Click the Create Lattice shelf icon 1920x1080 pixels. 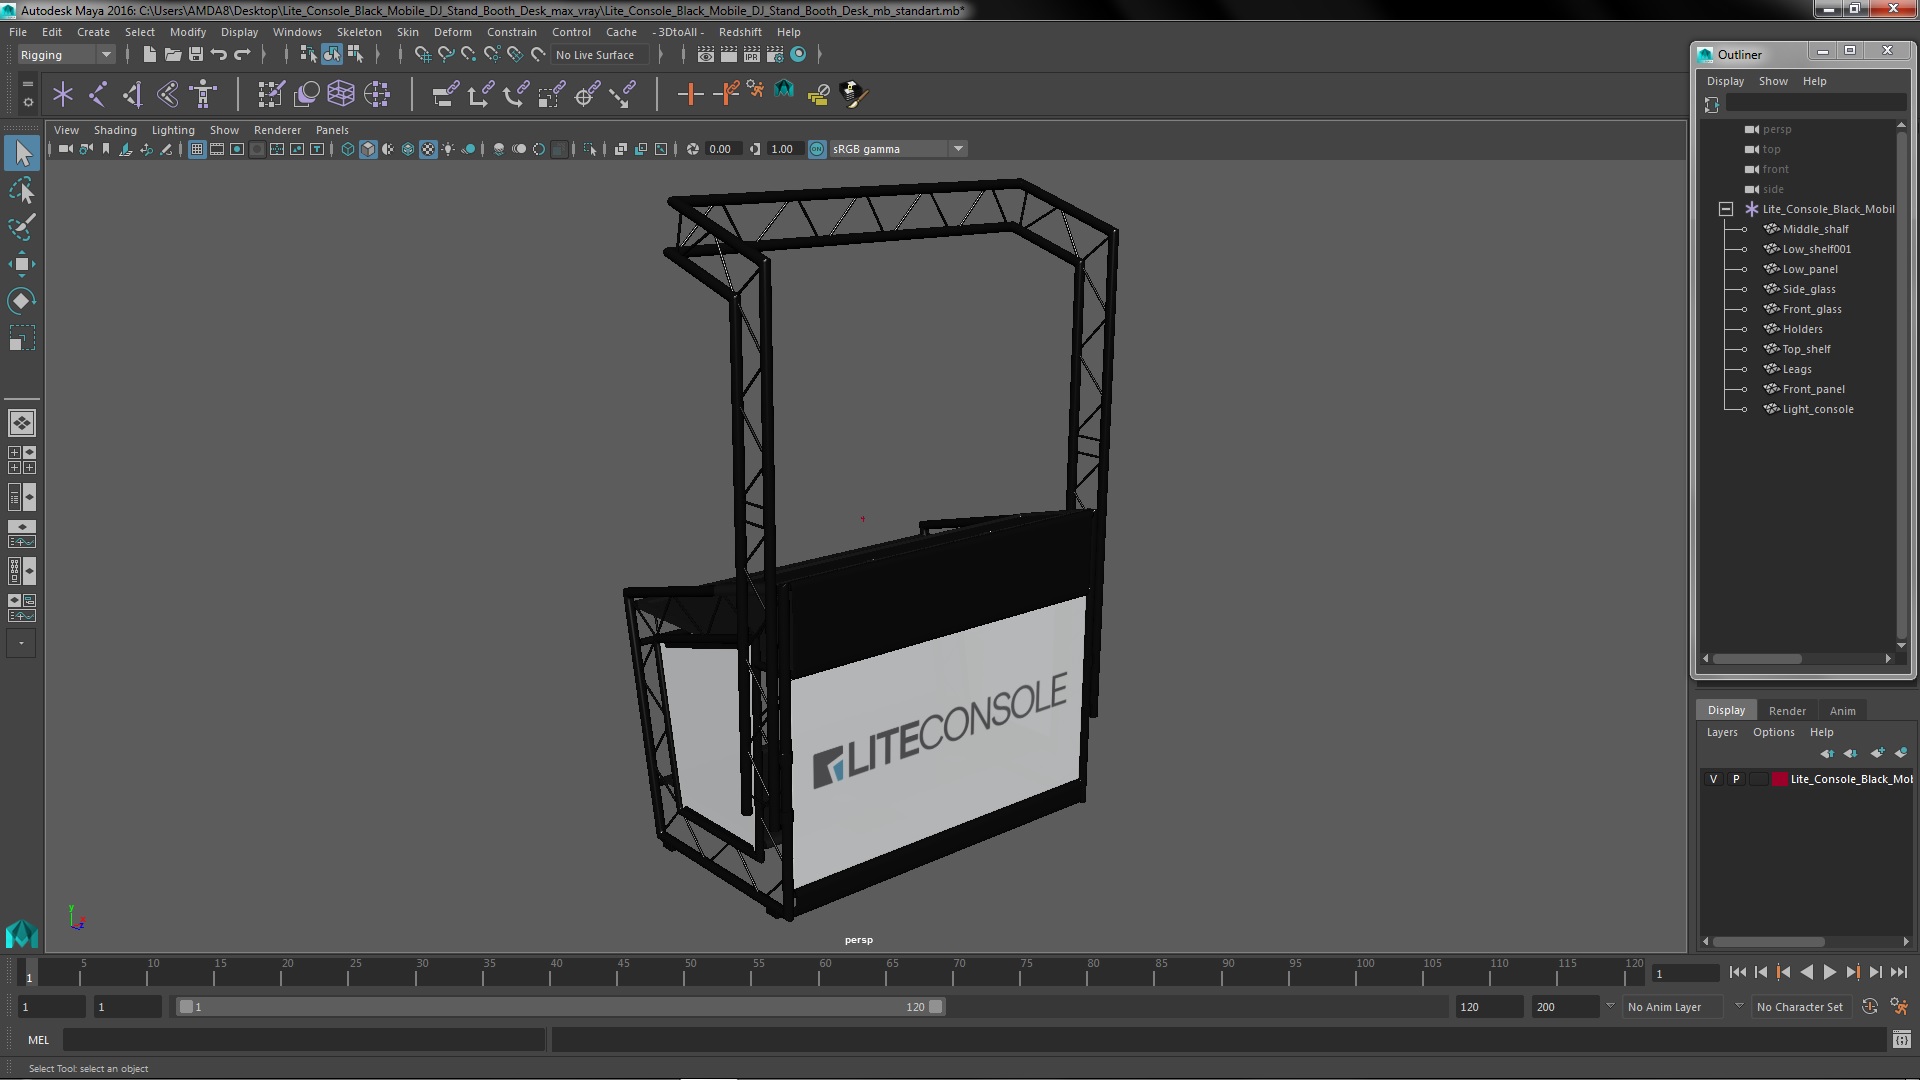click(x=341, y=94)
